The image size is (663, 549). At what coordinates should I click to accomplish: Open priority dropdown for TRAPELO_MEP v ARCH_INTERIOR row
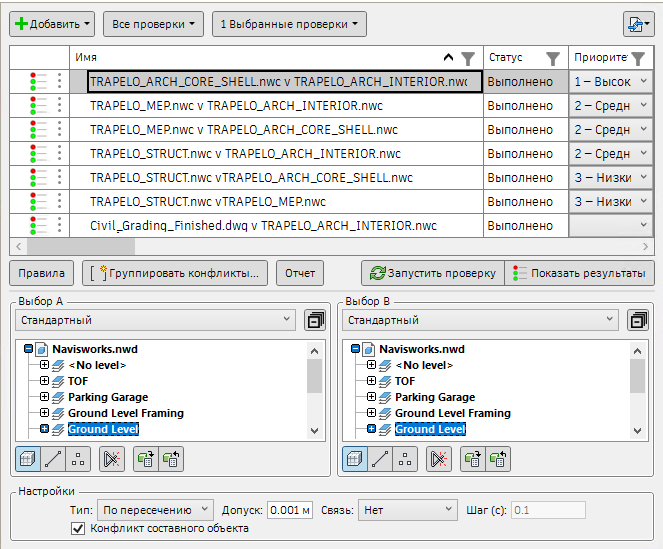click(611, 106)
